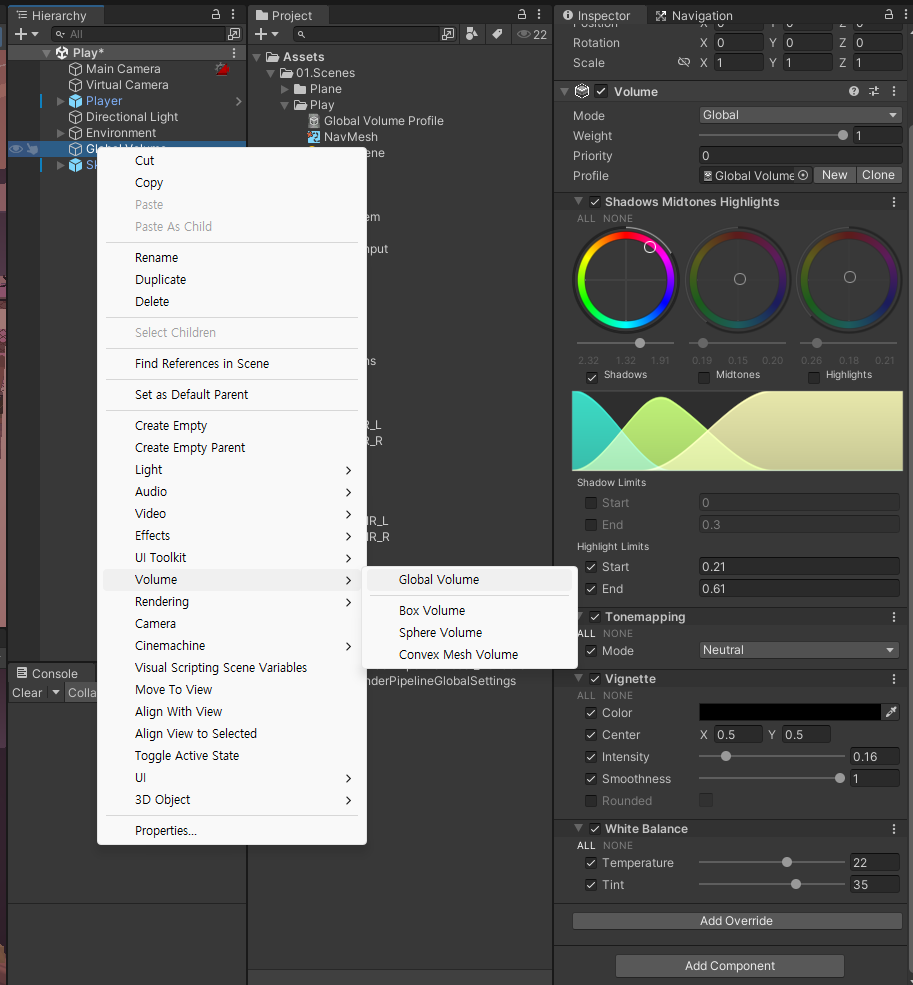Open the Volume component three-dot menu
This screenshot has width=913, height=985.
click(x=894, y=91)
